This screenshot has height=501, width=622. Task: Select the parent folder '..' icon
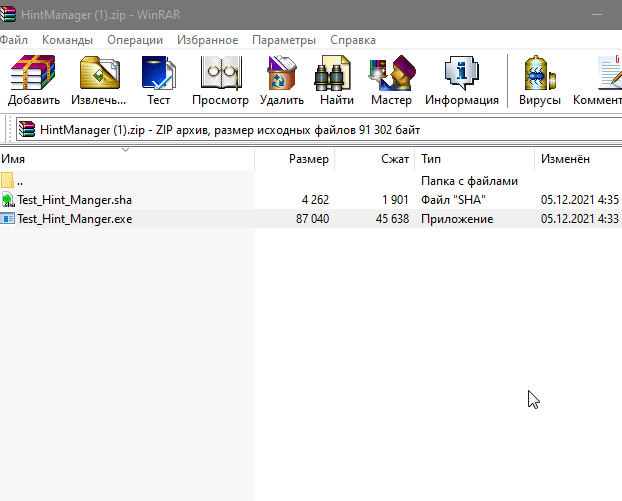click(x=7, y=180)
